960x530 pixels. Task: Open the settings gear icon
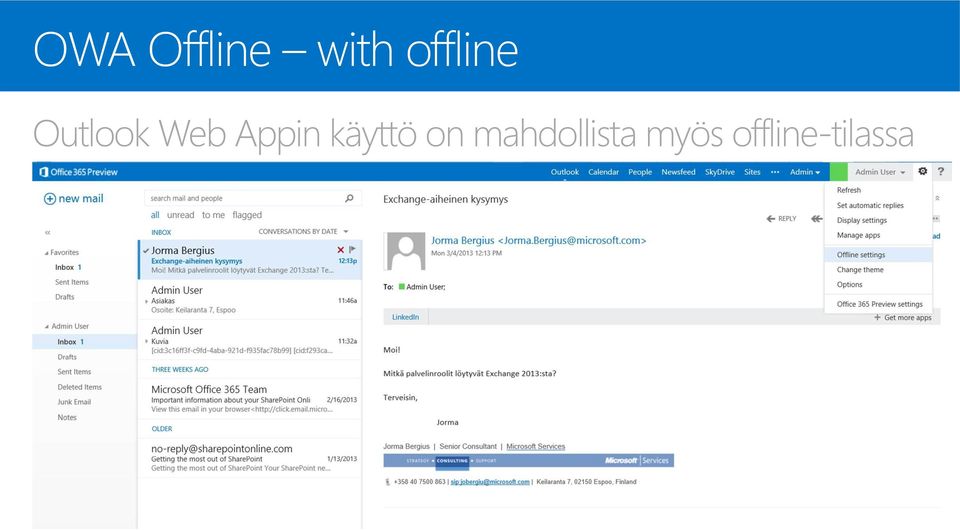coord(923,171)
